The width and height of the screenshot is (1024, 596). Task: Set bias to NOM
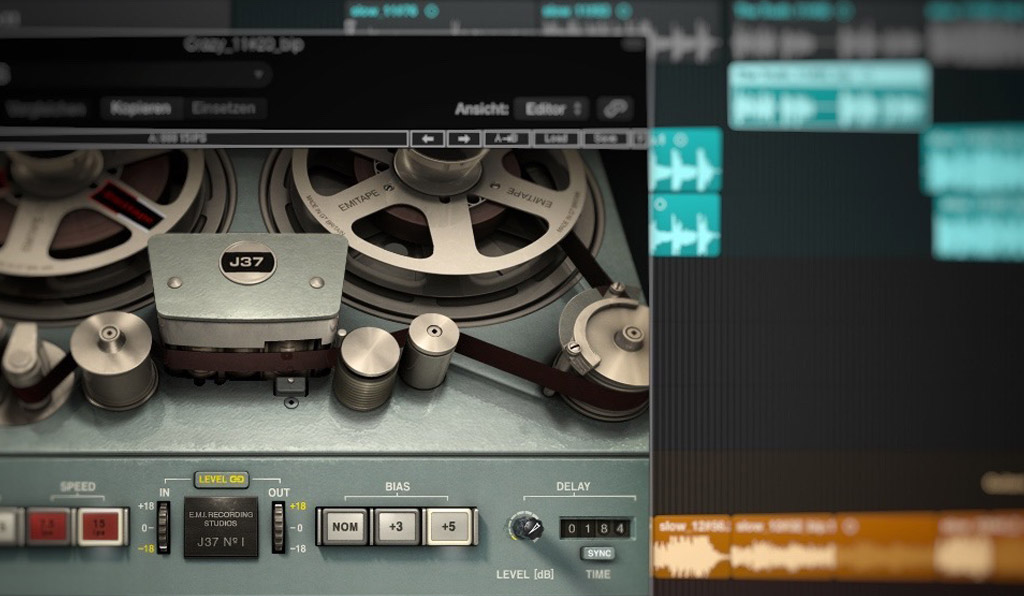344,526
